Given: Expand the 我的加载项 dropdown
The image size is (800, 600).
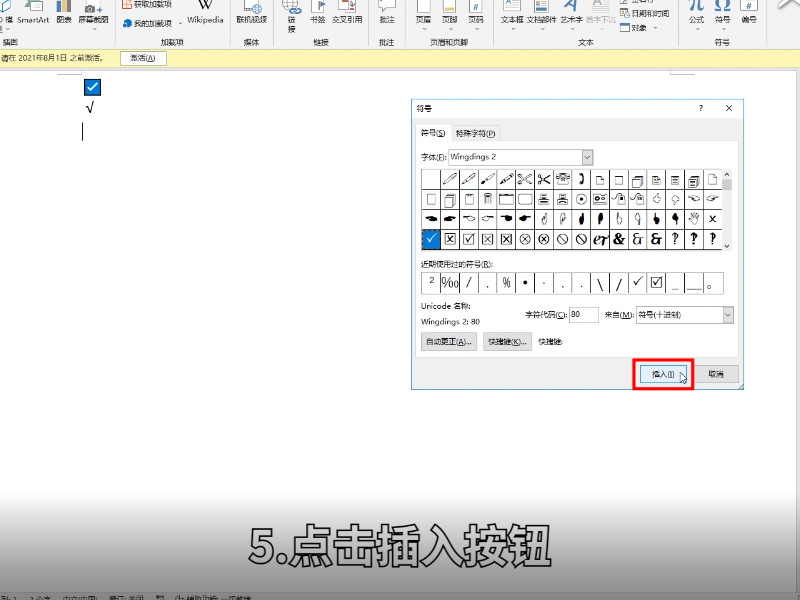Looking at the screenshot, I should pyautogui.click(x=180, y=23).
